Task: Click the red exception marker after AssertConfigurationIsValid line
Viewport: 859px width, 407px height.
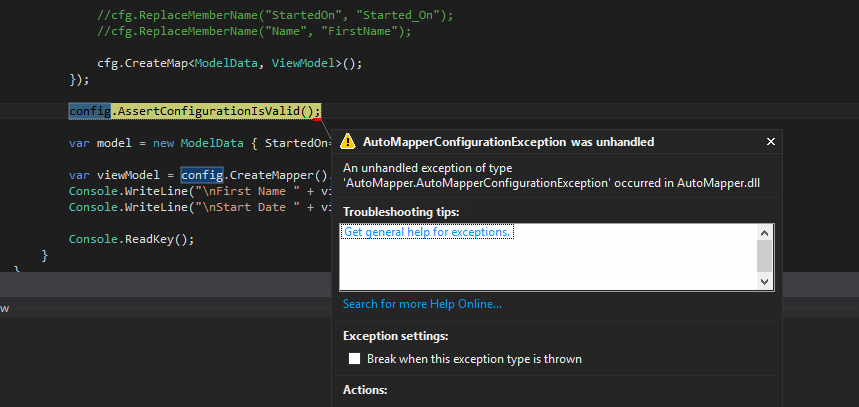Action: click(x=316, y=120)
